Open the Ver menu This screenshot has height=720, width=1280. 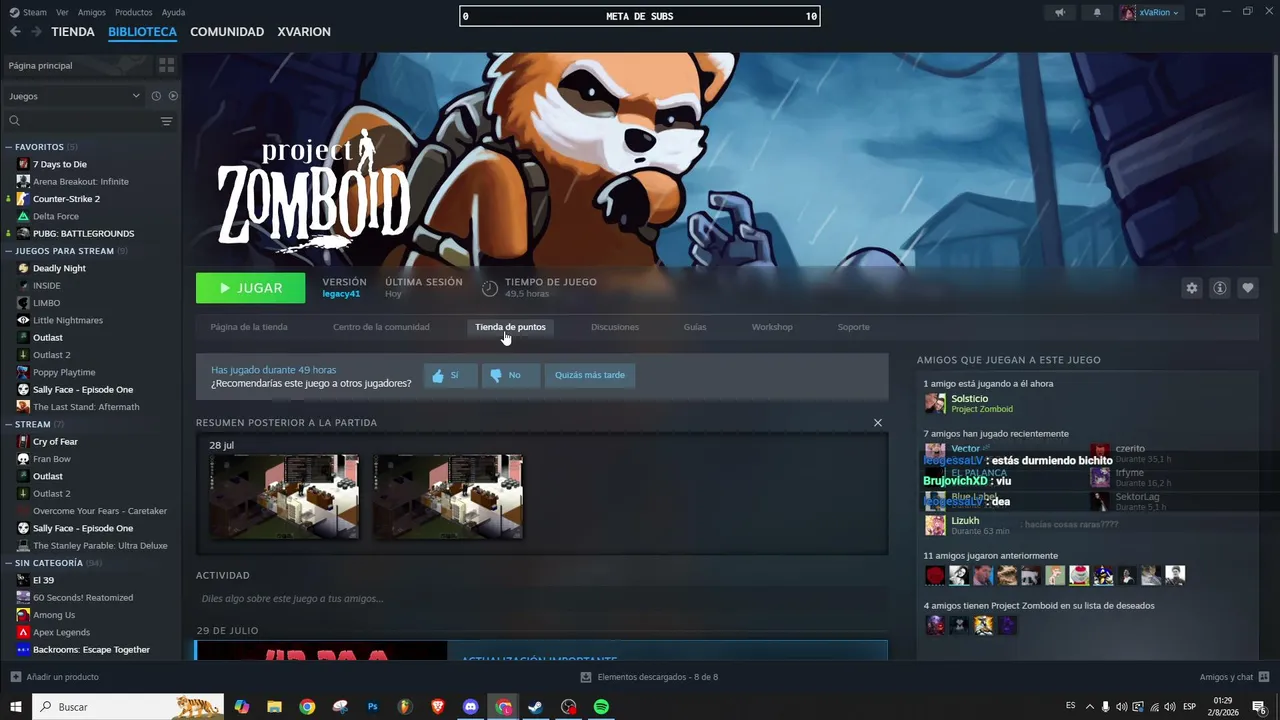62,13
